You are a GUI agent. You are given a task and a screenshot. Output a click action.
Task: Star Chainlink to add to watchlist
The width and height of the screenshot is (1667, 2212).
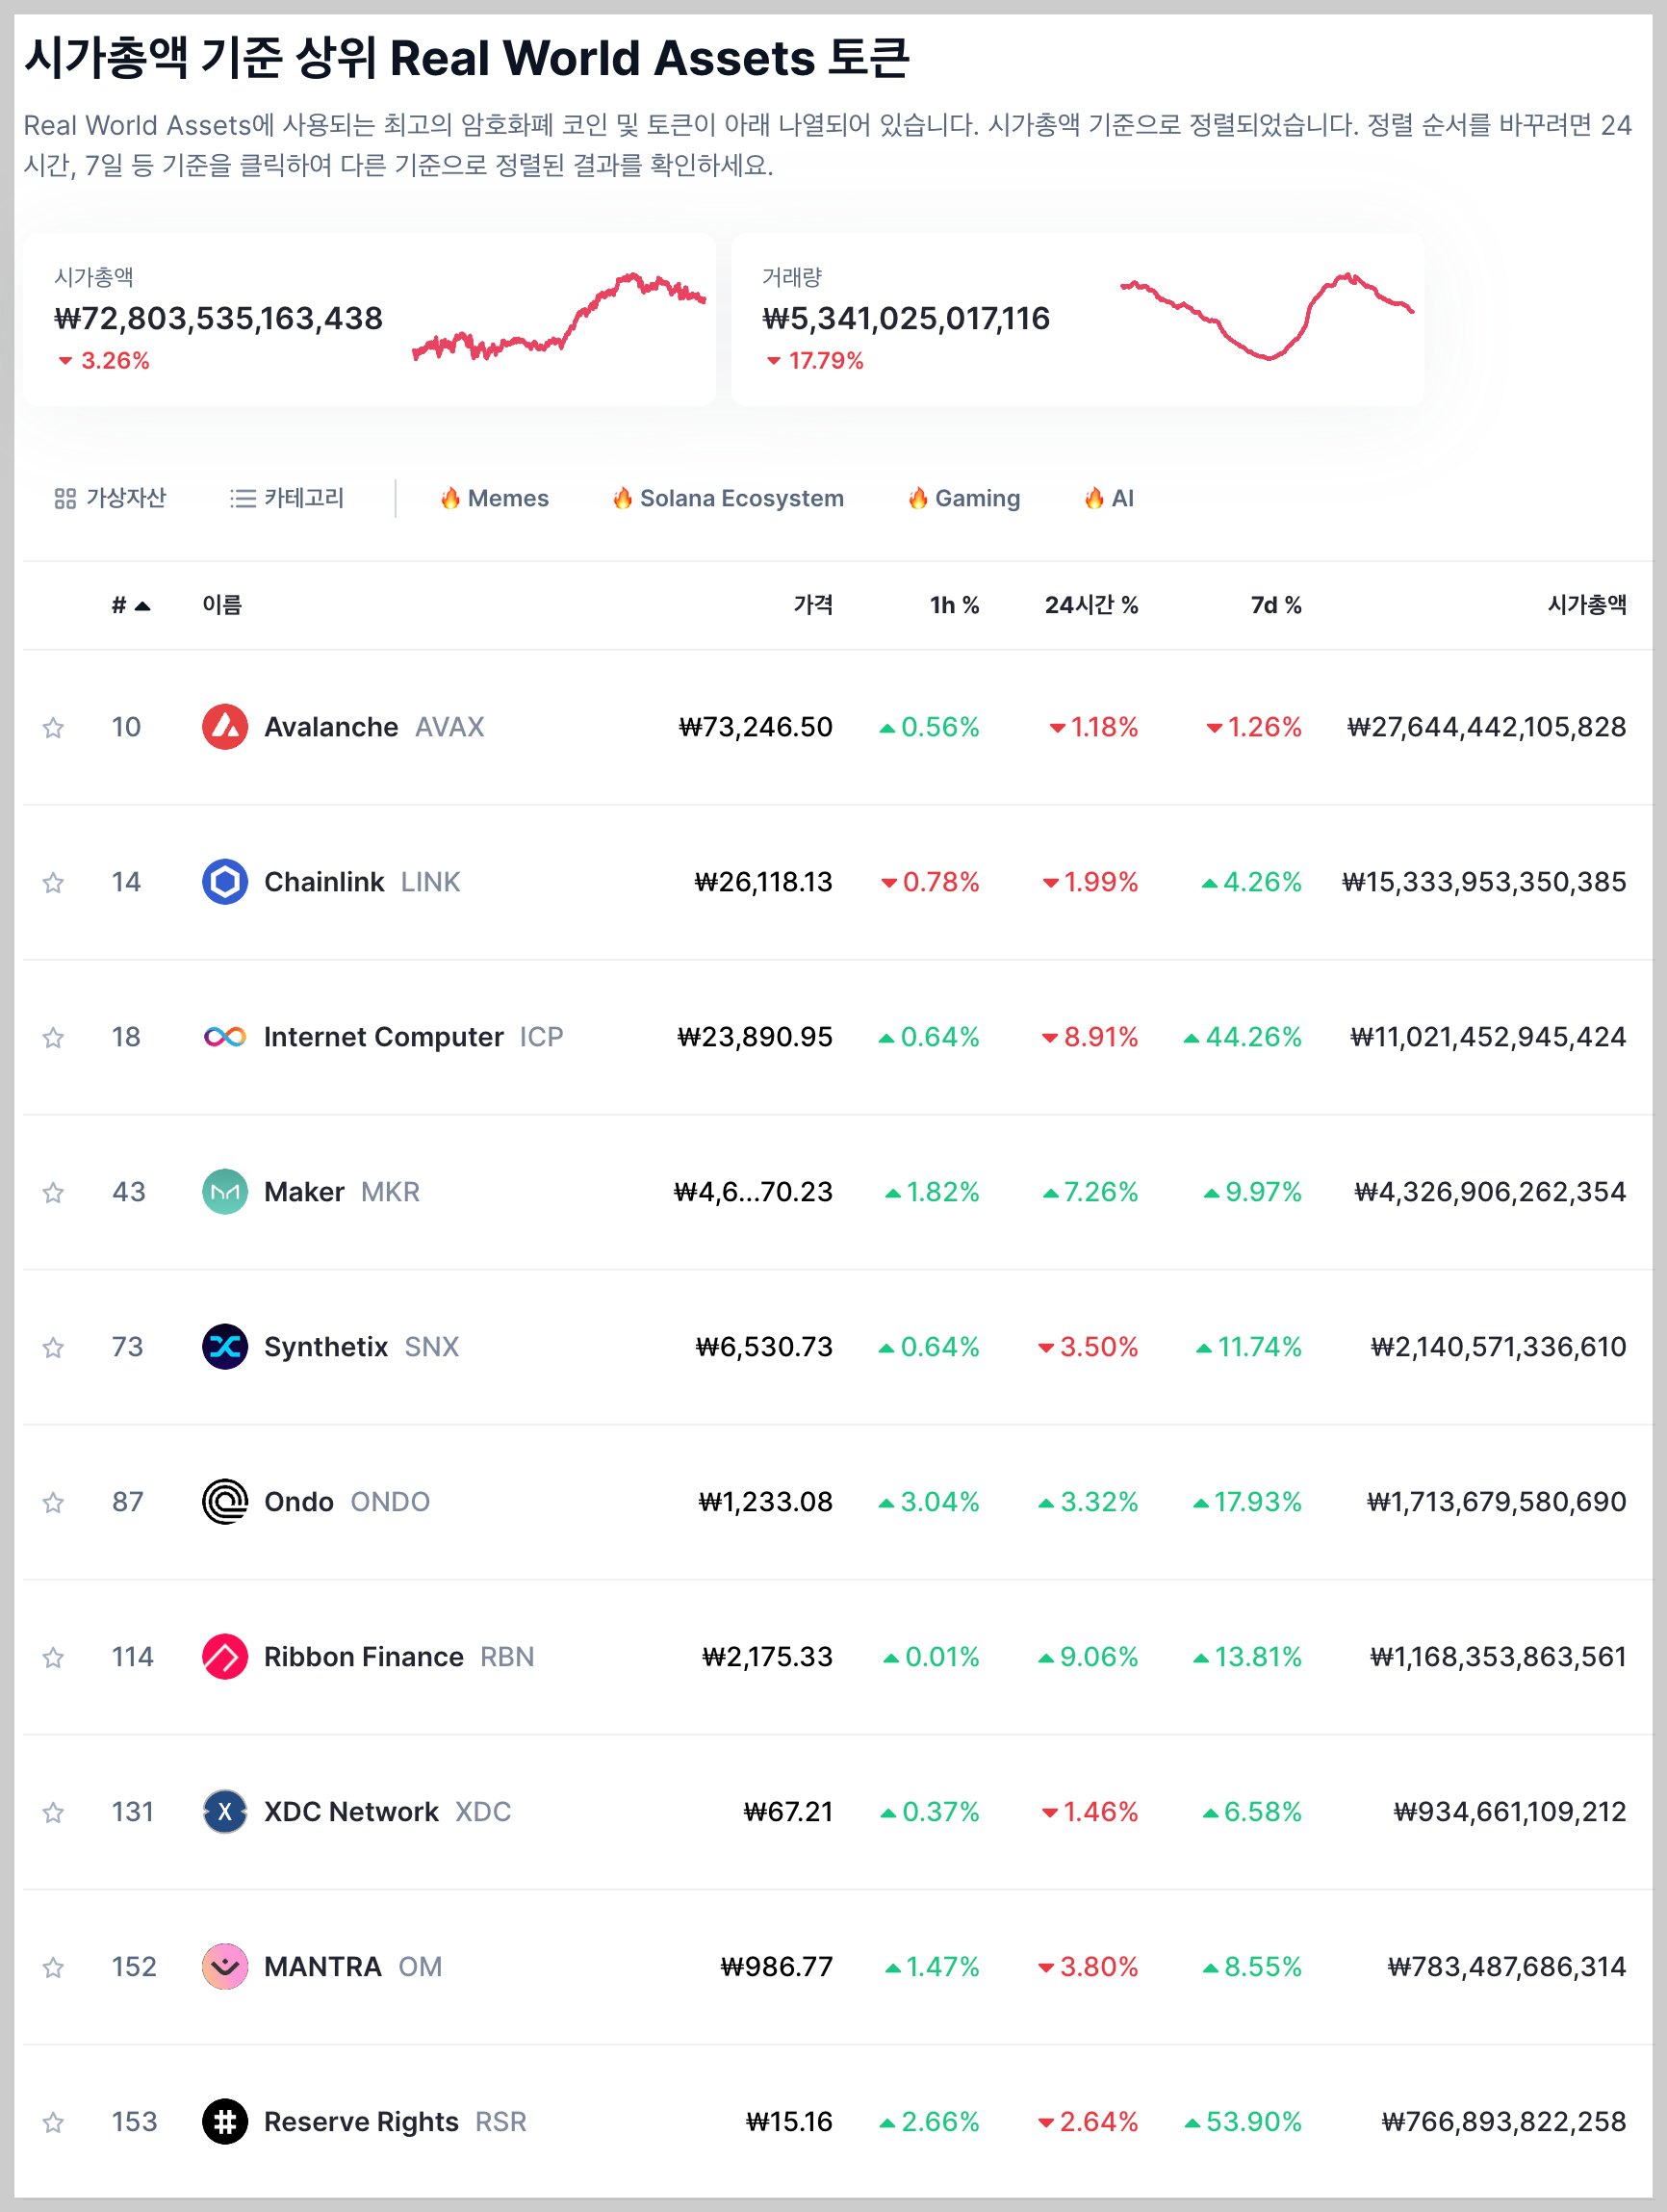point(53,882)
